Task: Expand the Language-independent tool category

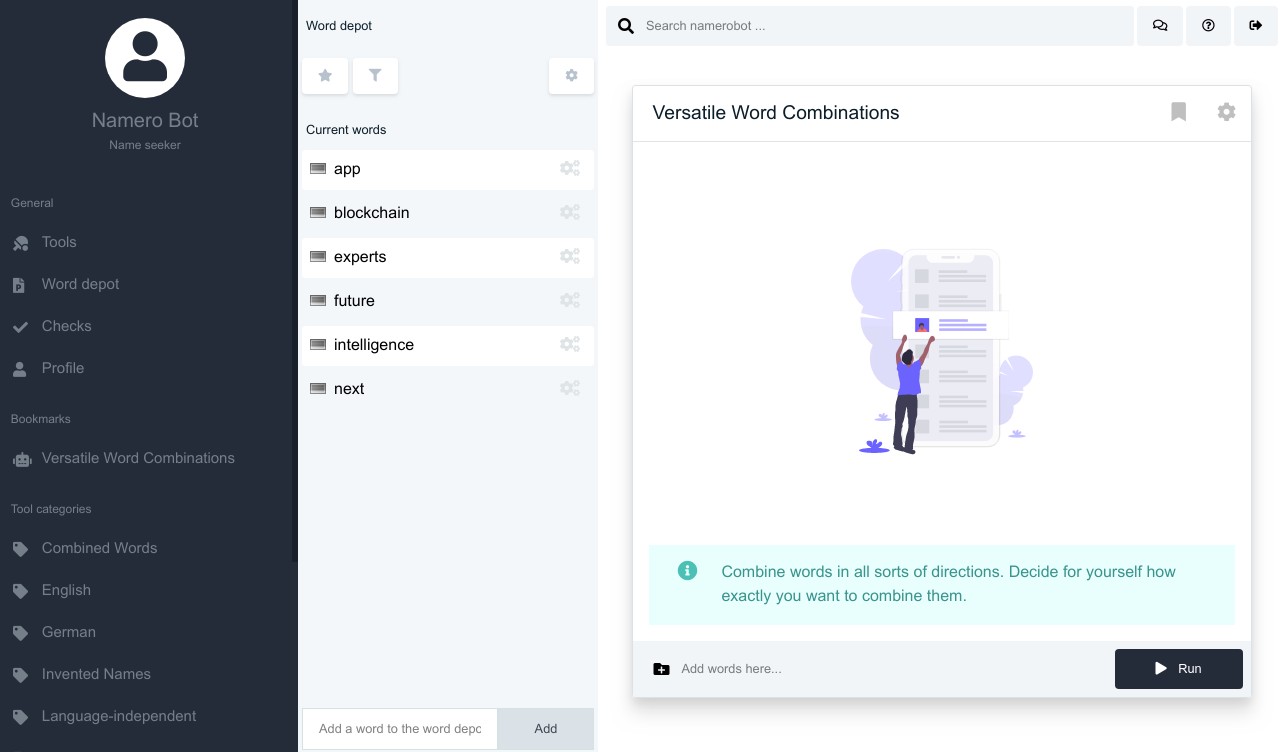Action: (x=118, y=716)
